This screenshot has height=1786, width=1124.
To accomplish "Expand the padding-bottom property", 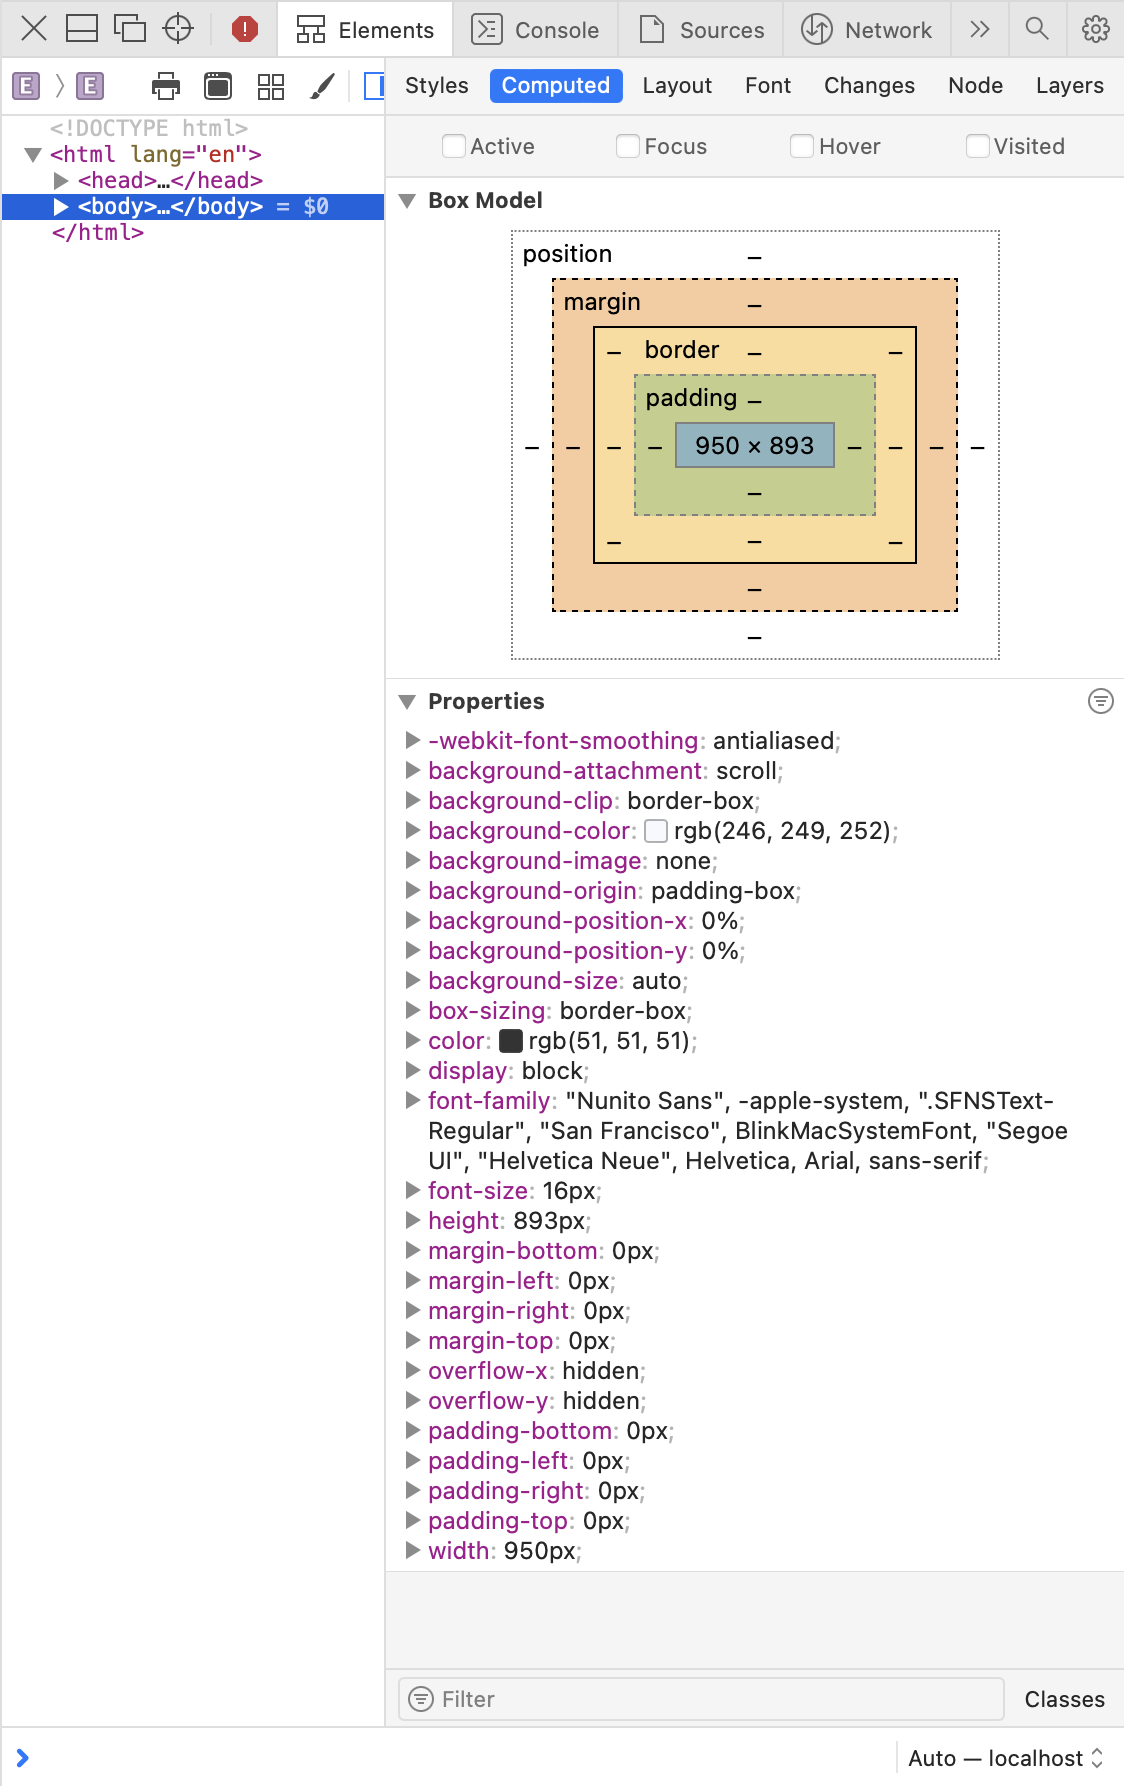I will (x=412, y=1430).
